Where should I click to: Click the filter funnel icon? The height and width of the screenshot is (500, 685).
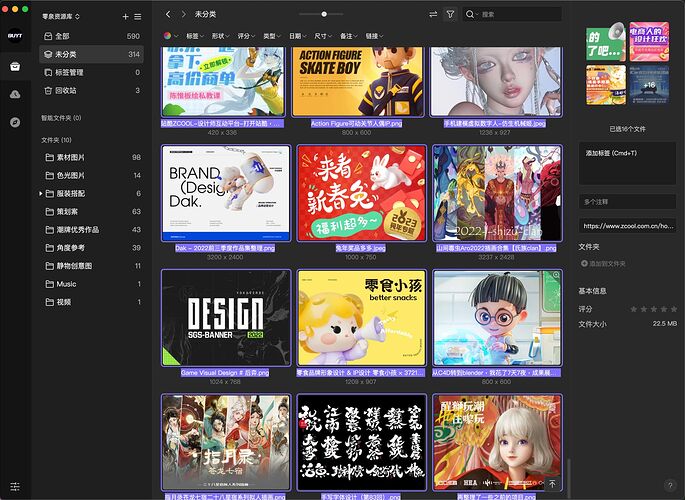450,15
